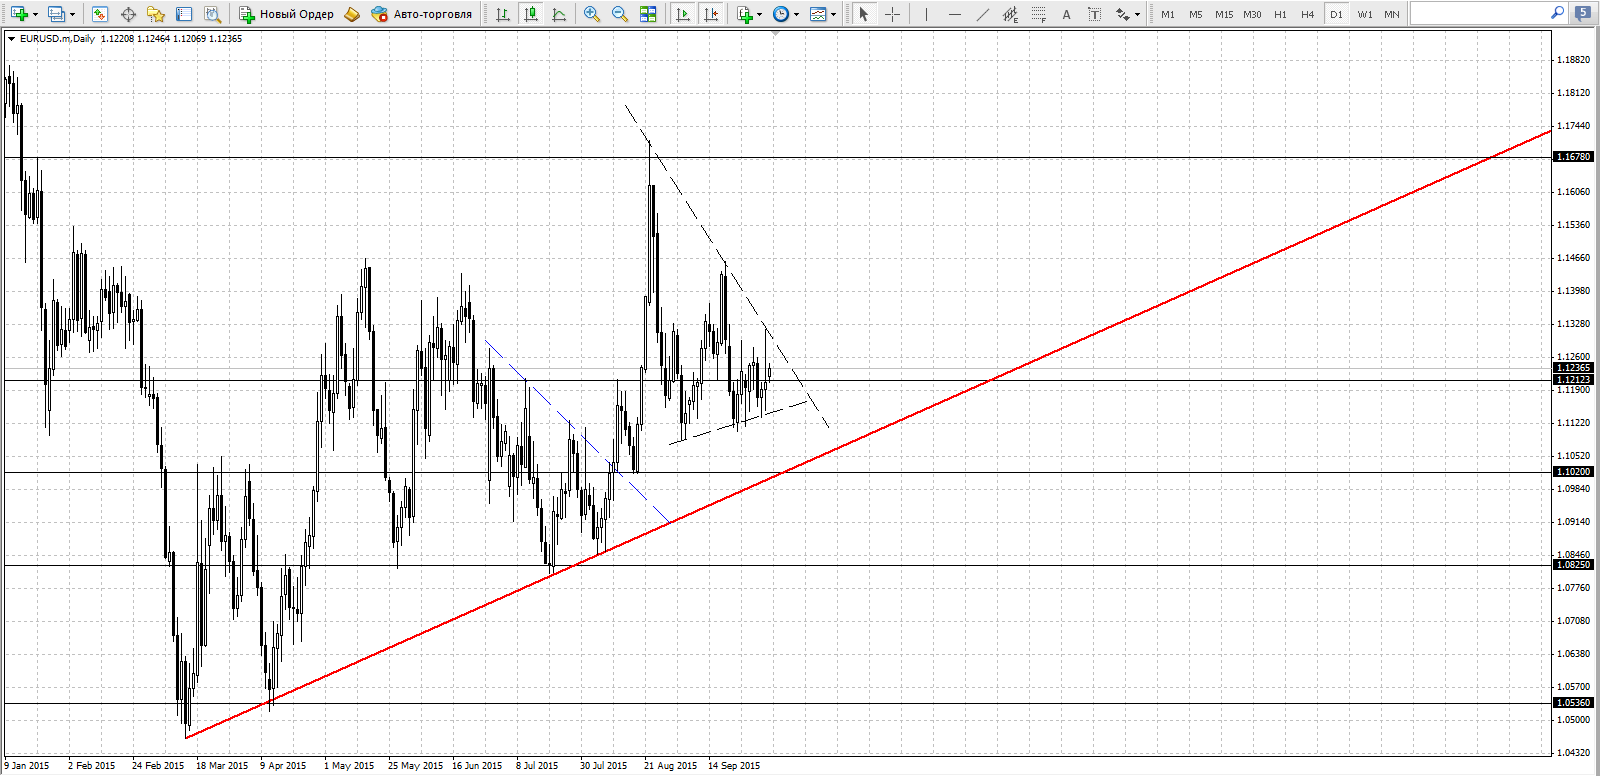The height and width of the screenshot is (776, 1600).
Task: Click the New Chart green plus icon
Action: tap(19, 14)
